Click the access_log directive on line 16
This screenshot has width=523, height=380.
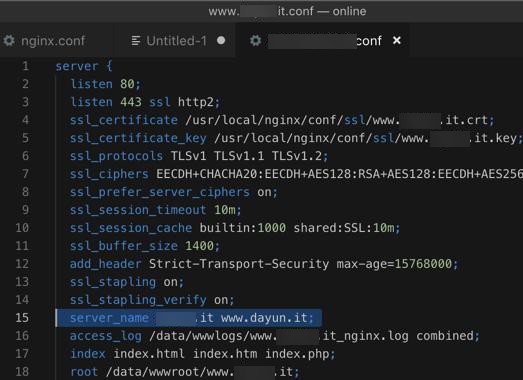(105, 336)
